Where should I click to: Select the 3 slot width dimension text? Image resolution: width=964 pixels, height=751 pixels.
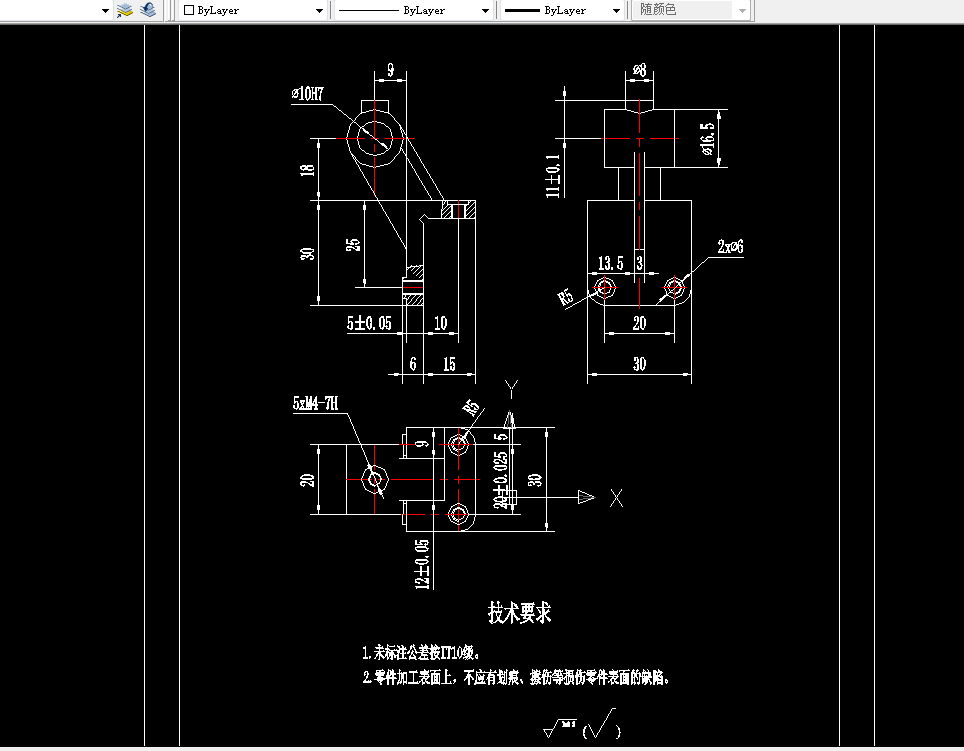pos(639,263)
